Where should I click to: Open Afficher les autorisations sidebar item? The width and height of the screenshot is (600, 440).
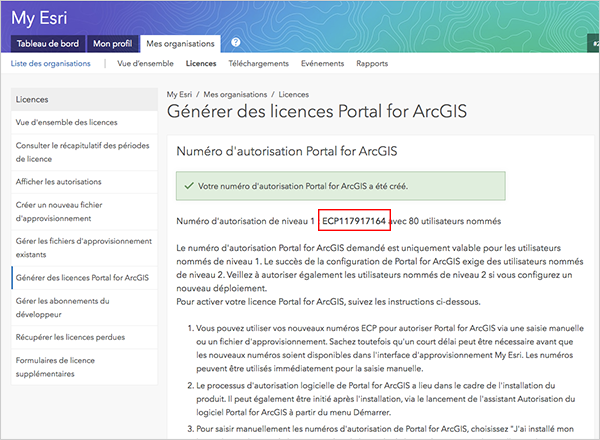(84, 182)
